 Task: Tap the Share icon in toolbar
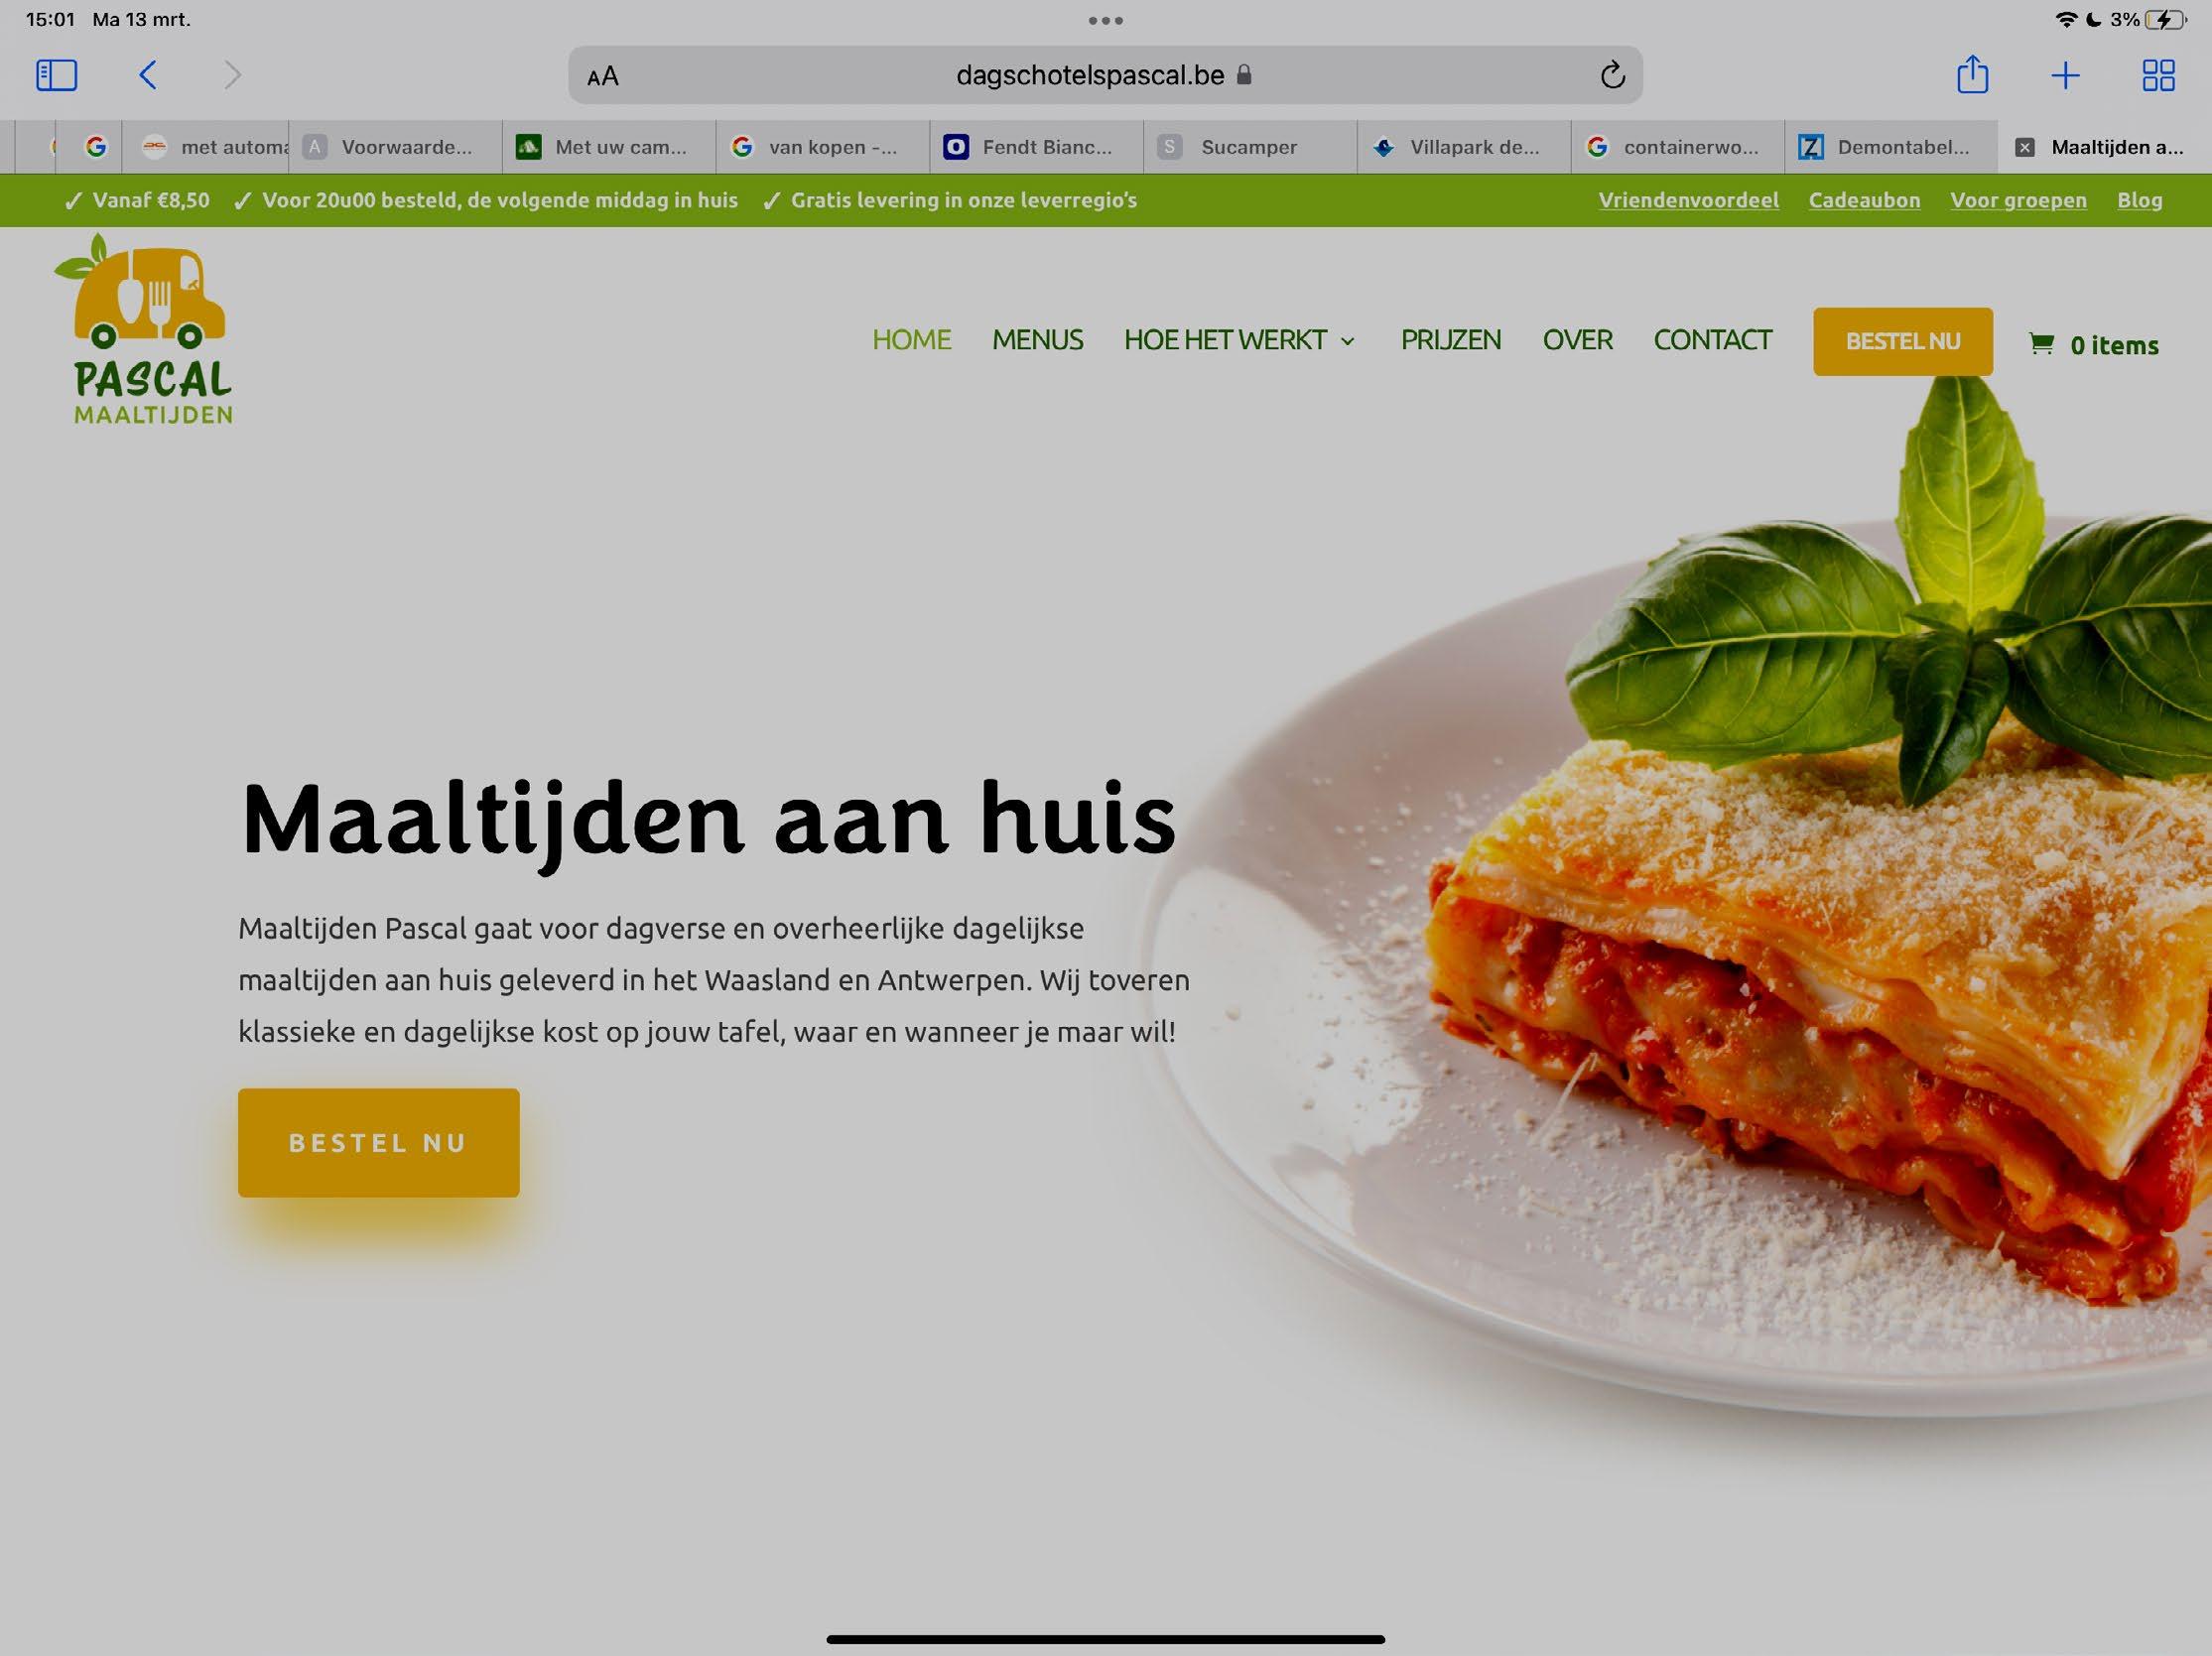tap(1972, 74)
